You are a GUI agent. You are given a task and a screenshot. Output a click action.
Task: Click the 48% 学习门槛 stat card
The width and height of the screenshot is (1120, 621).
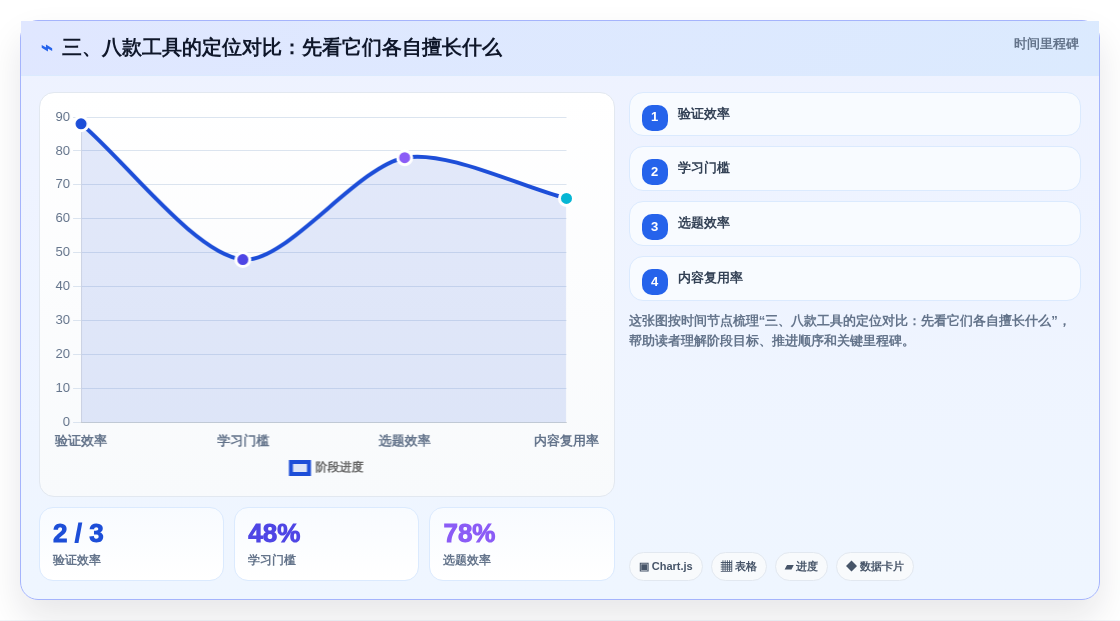[x=326, y=545]
